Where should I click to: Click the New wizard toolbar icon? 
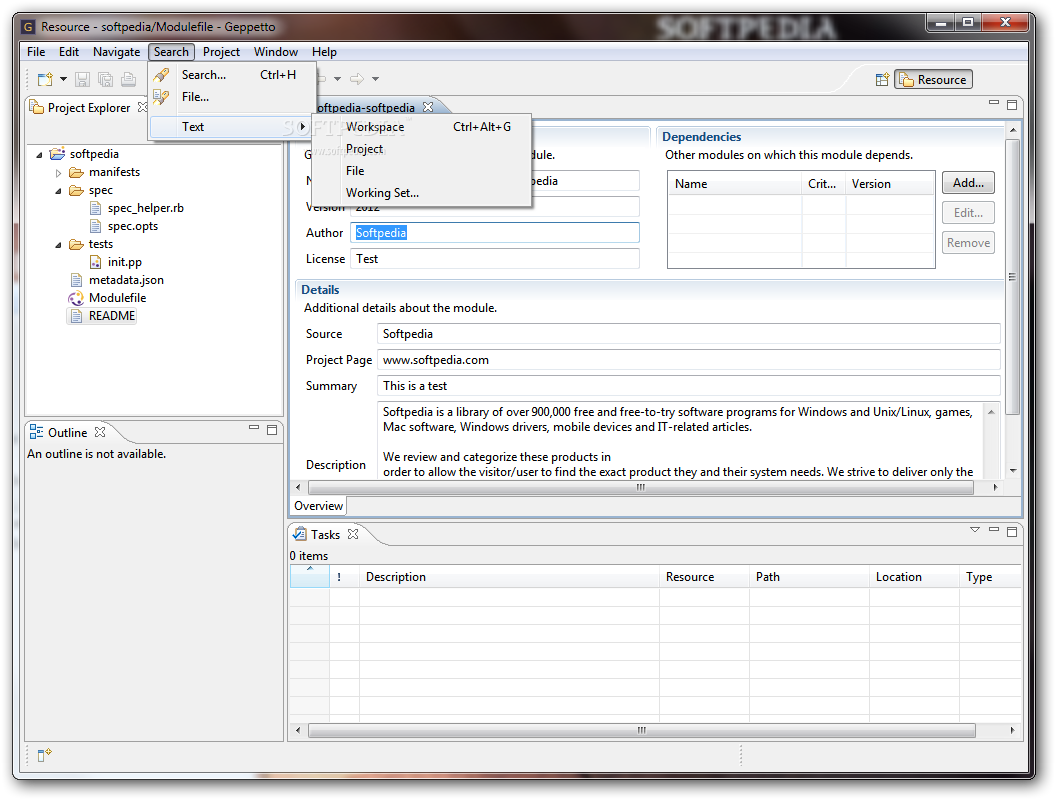[x=45, y=79]
